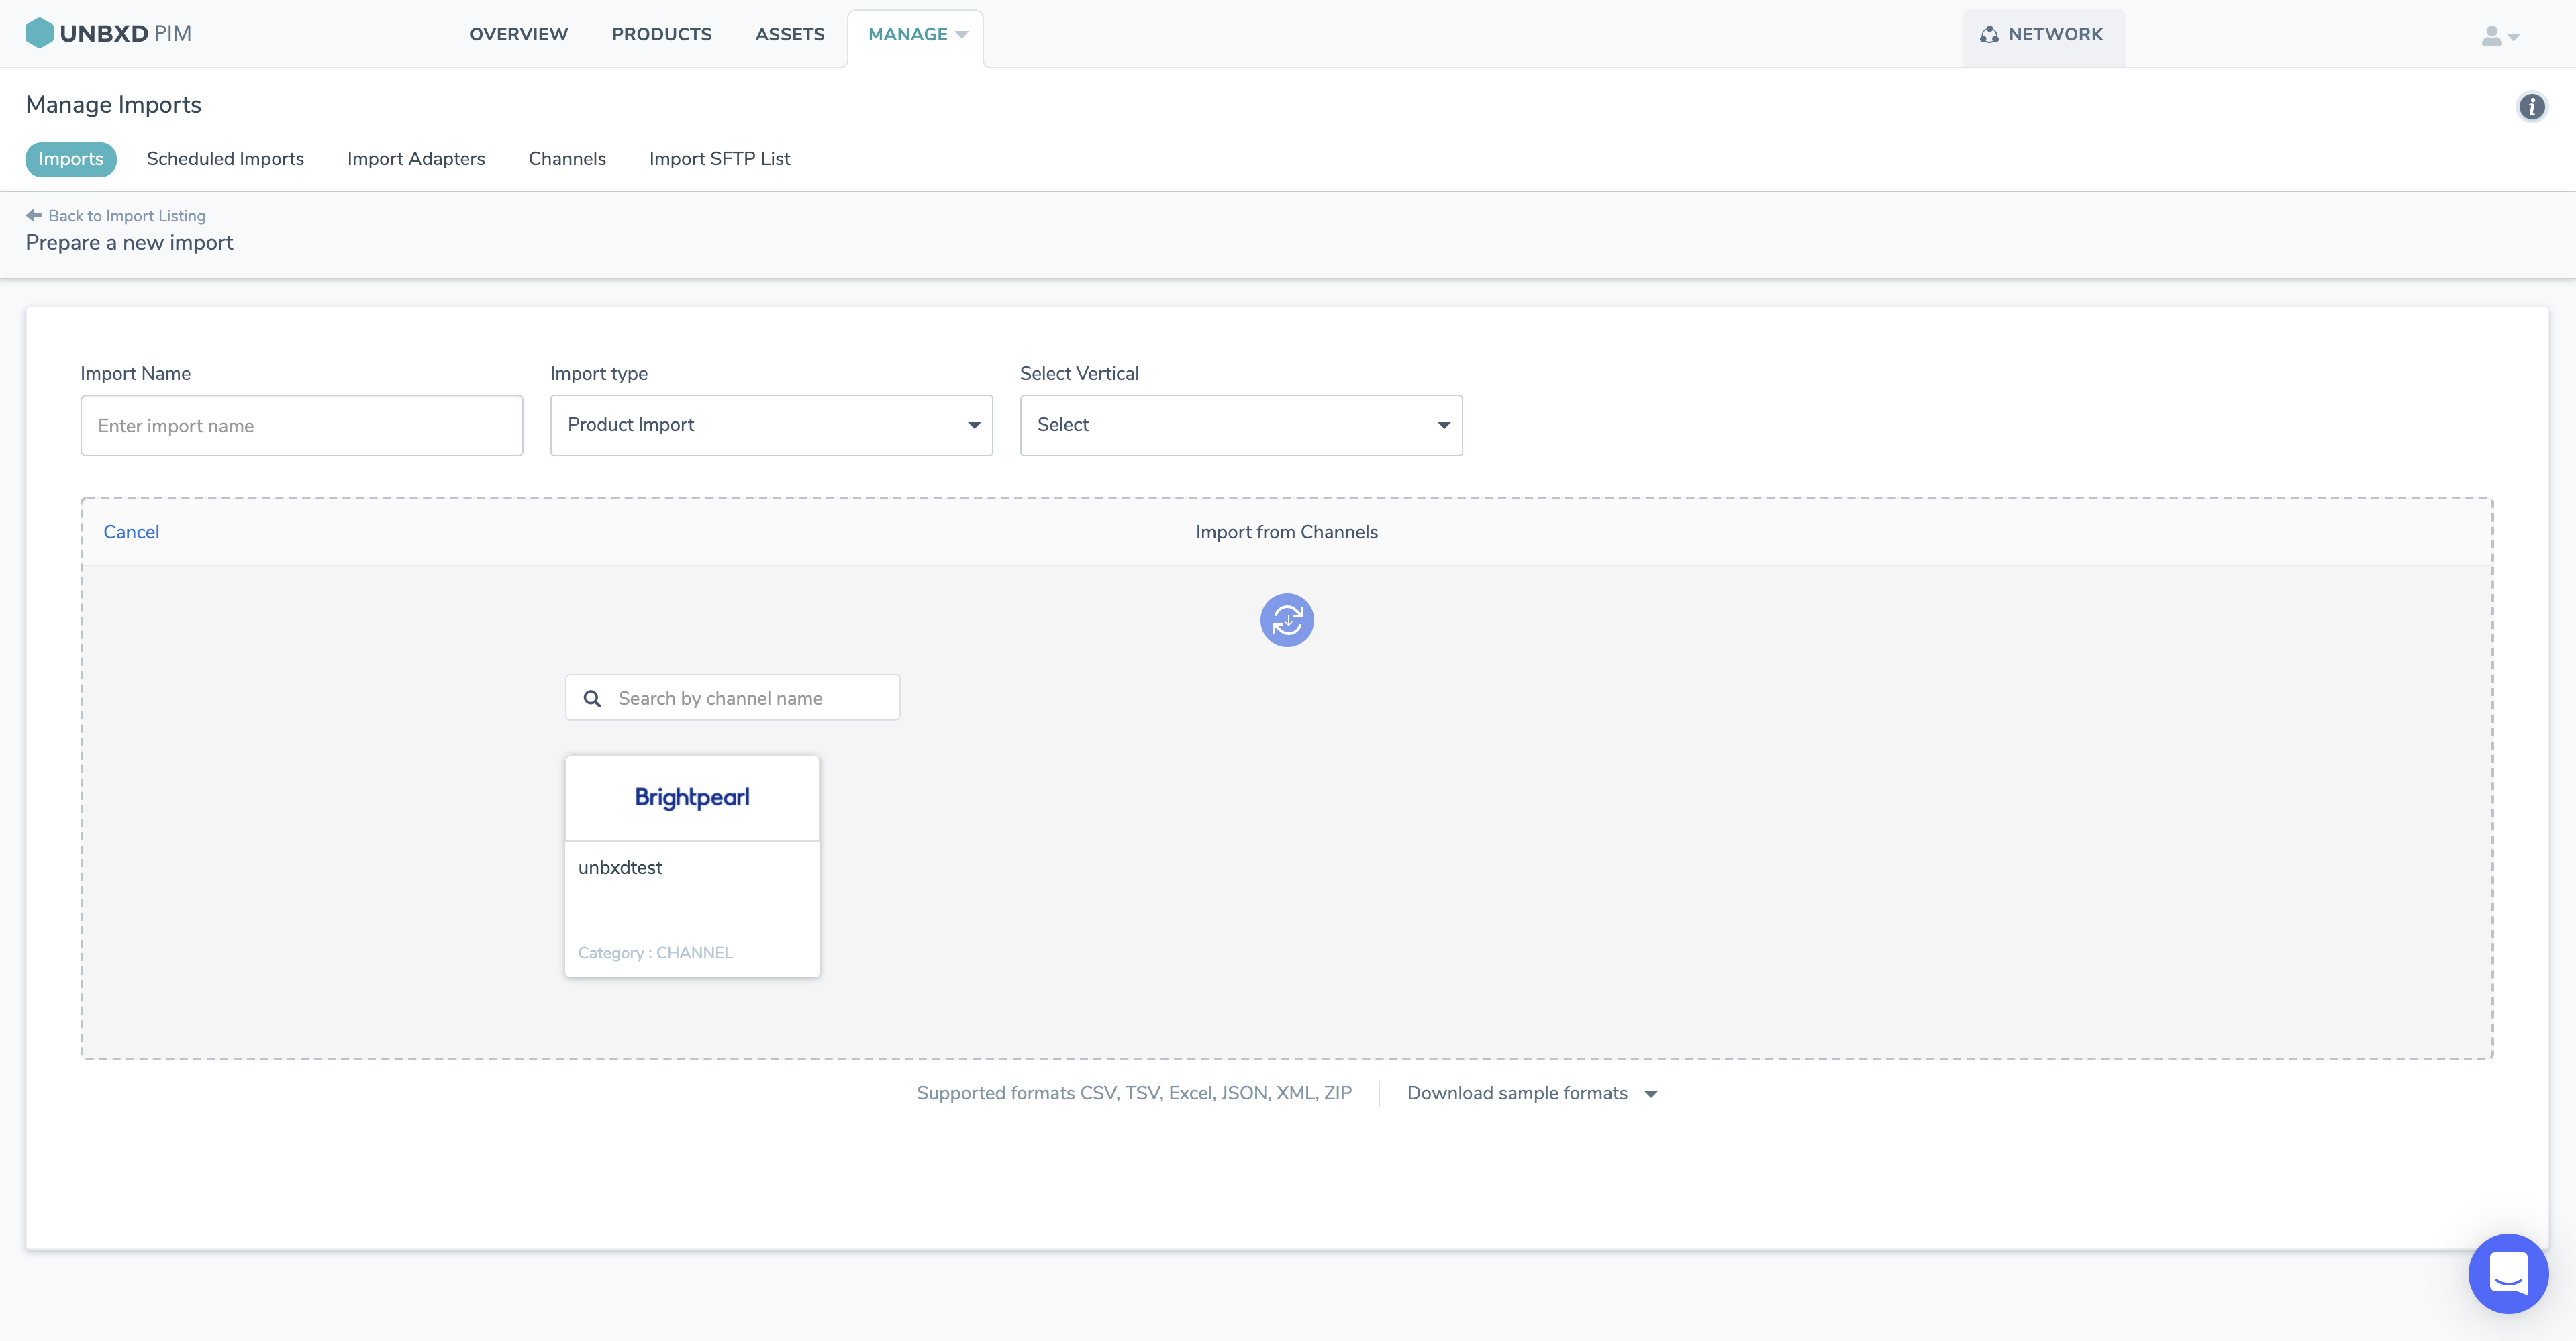2576x1341 pixels.
Task: Open the Import SFTP List tab
Action: coord(720,159)
